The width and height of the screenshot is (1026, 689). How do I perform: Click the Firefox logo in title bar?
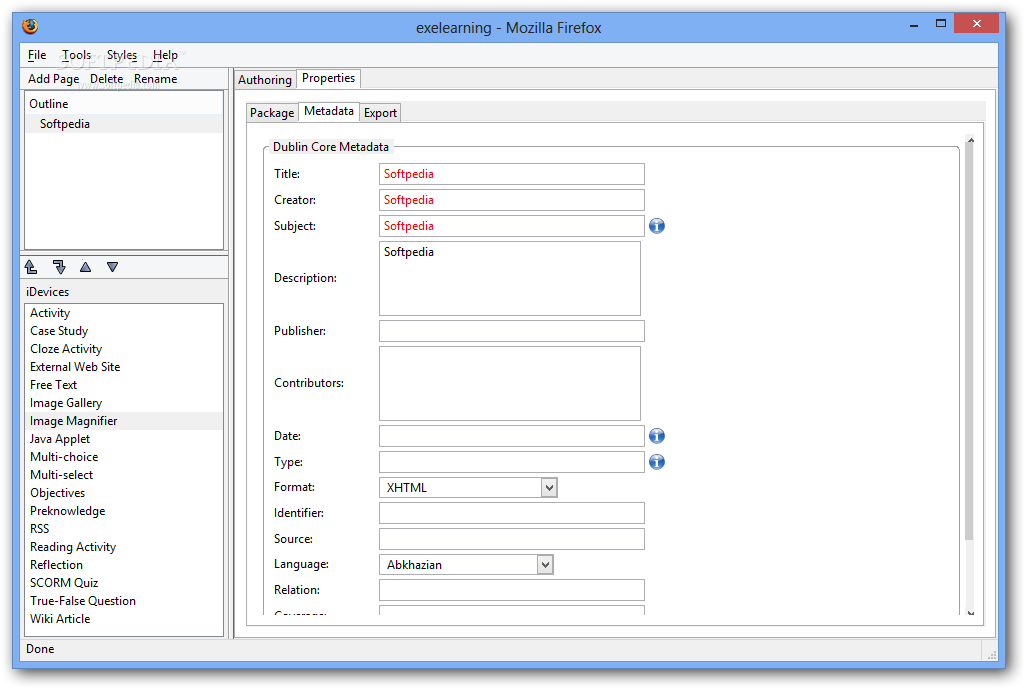tap(30, 26)
